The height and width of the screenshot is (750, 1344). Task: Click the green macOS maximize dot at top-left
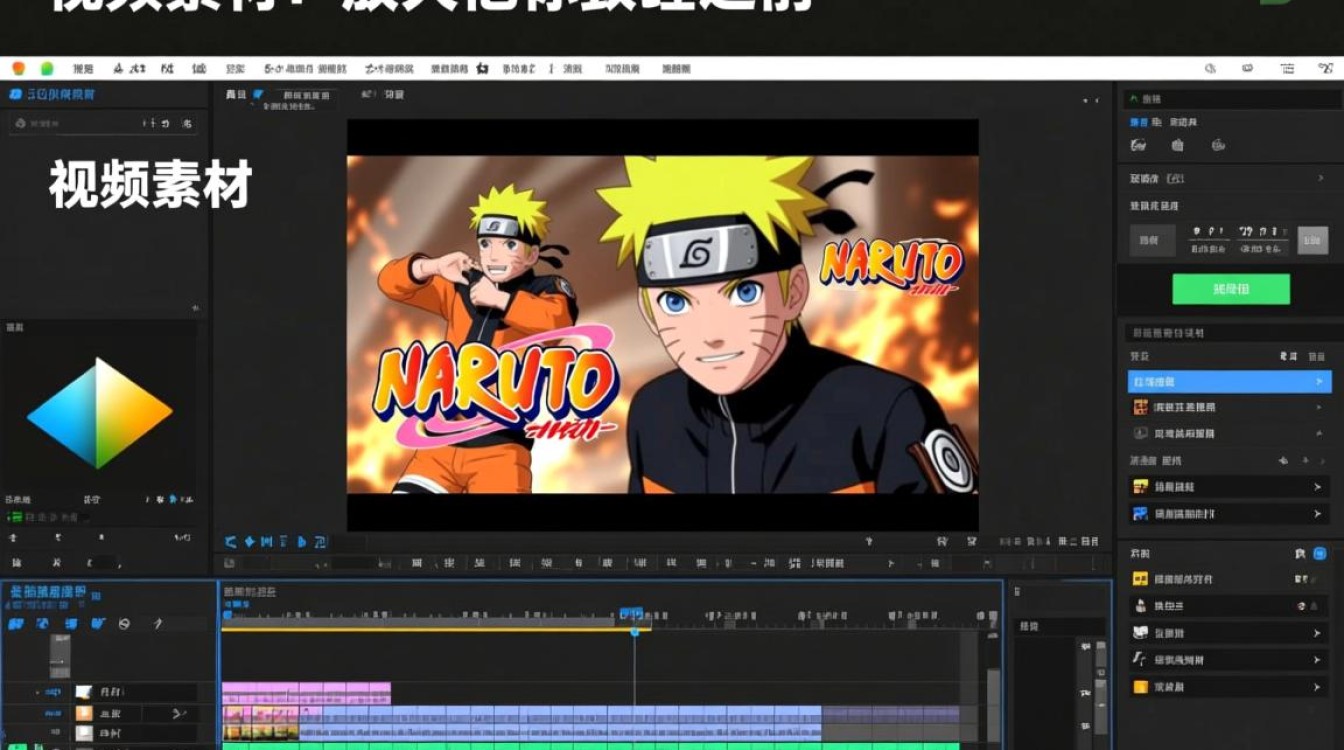coord(46,68)
